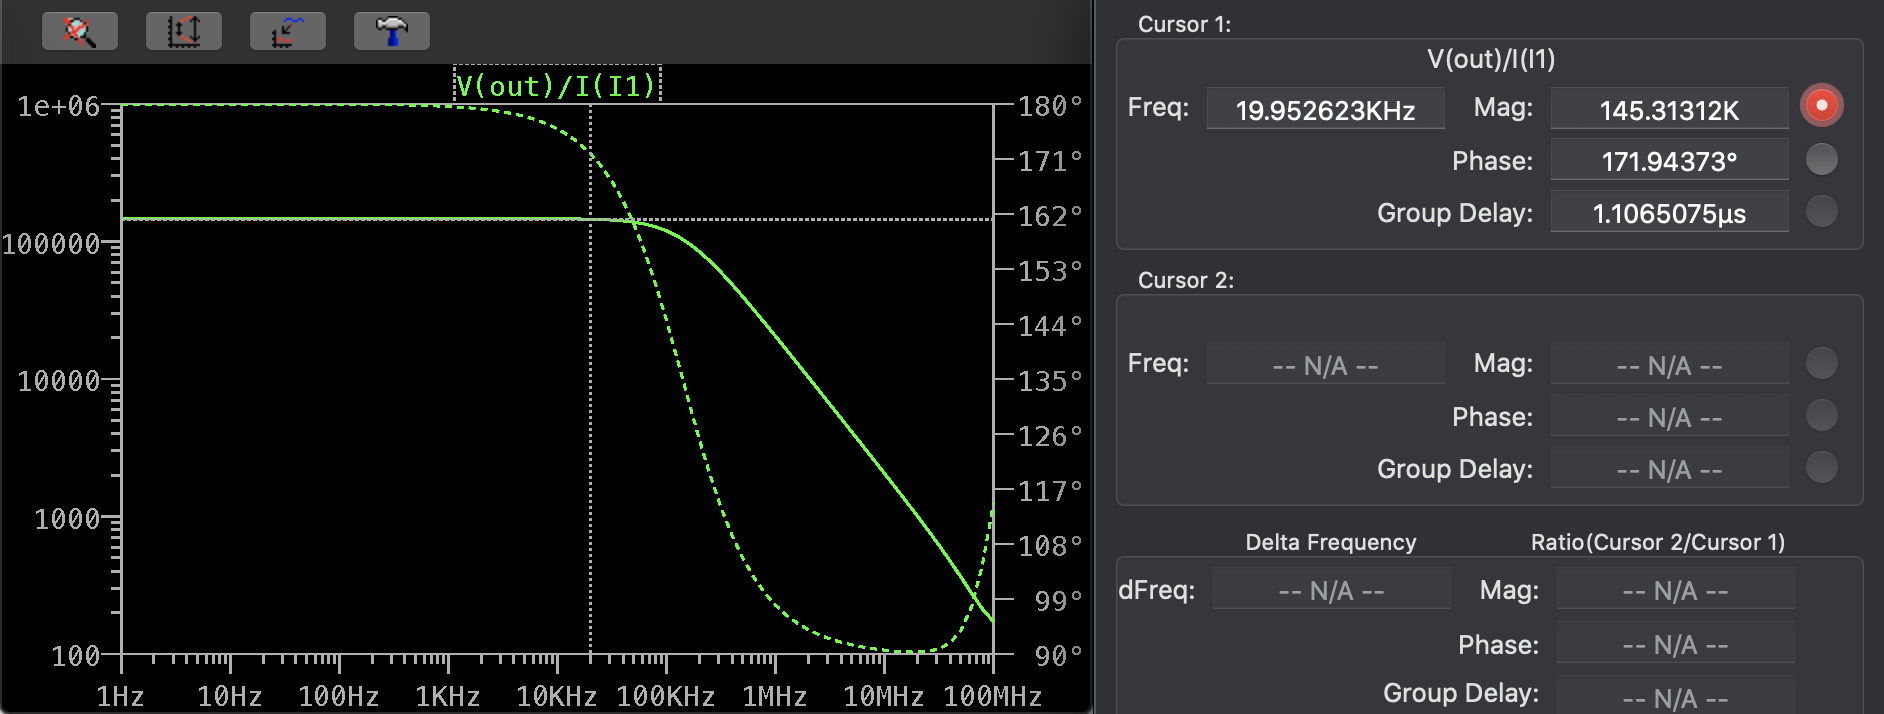Click the 1000 left axis label
This screenshot has height=714, width=1884.
[x=67, y=519]
